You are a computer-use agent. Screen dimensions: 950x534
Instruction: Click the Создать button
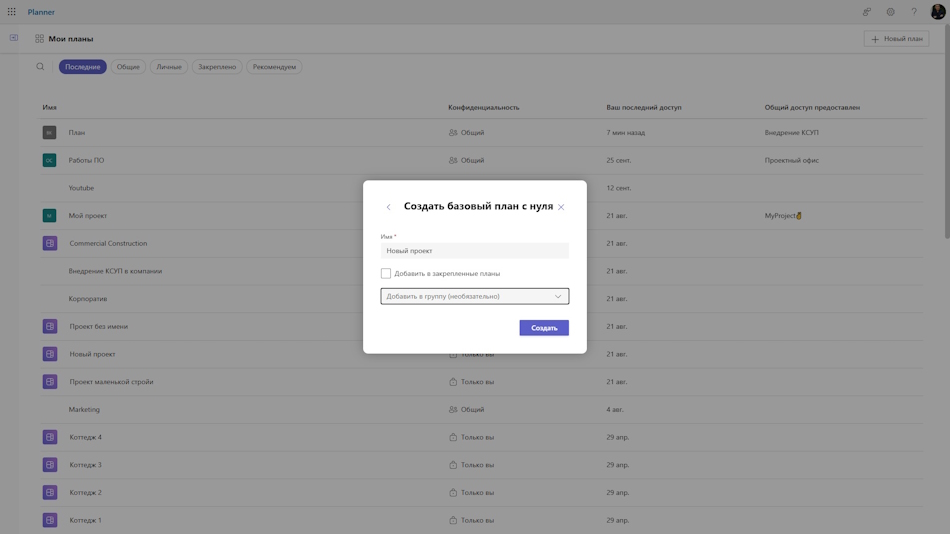[x=544, y=328]
